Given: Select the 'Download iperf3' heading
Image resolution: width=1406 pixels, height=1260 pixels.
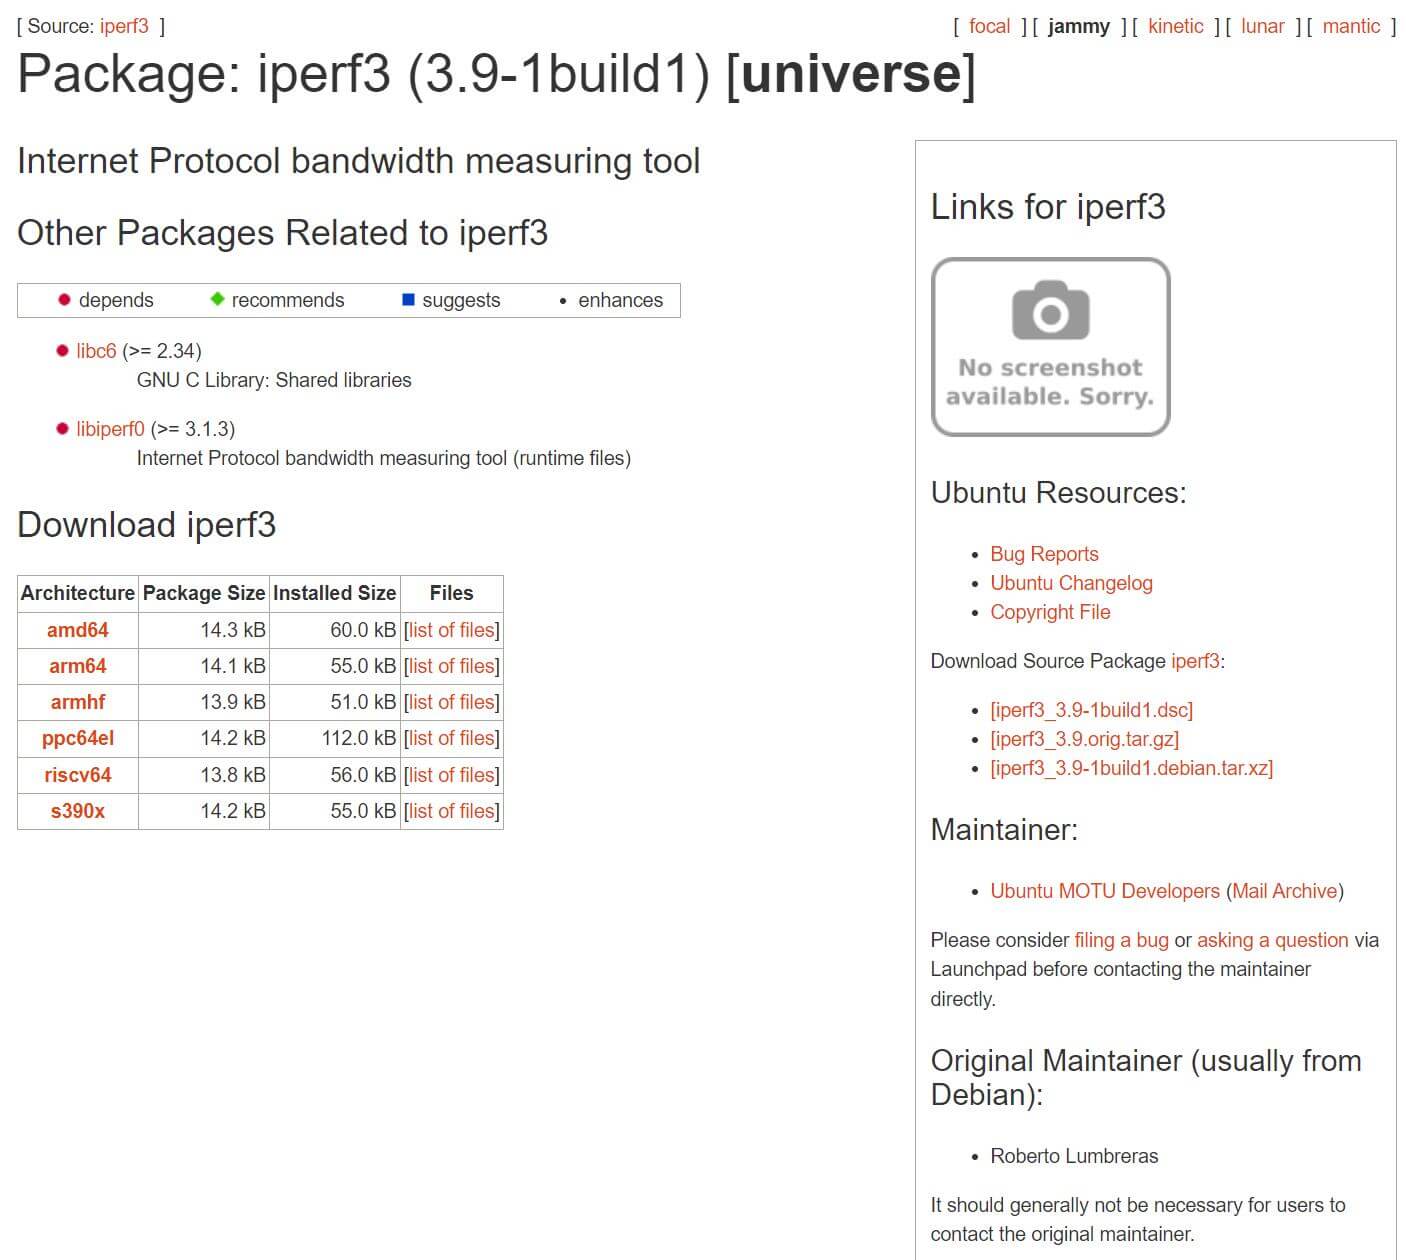Looking at the screenshot, I should [x=147, y=525].
